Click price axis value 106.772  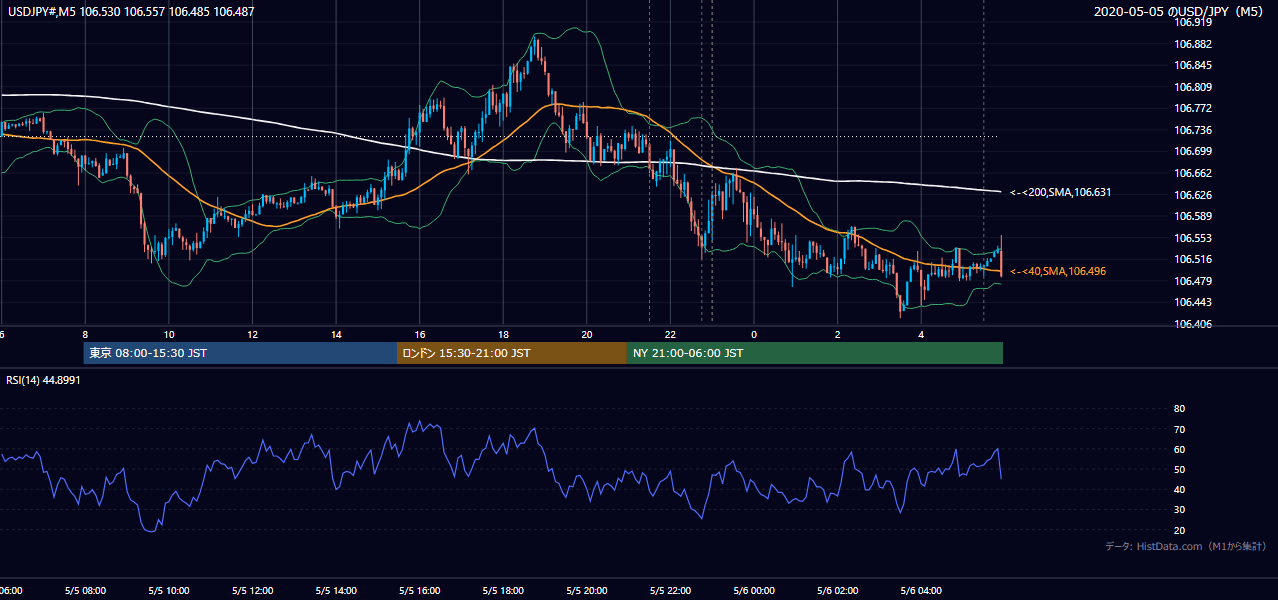[1192, 108]
